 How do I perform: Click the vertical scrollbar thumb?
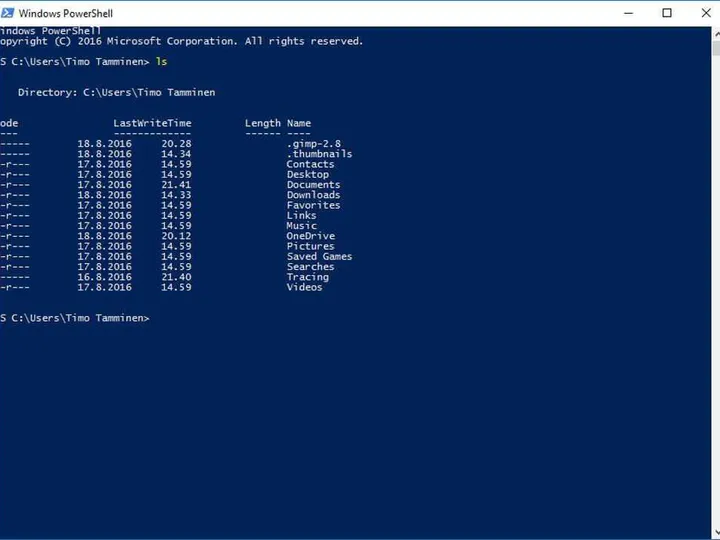point(716,48)
